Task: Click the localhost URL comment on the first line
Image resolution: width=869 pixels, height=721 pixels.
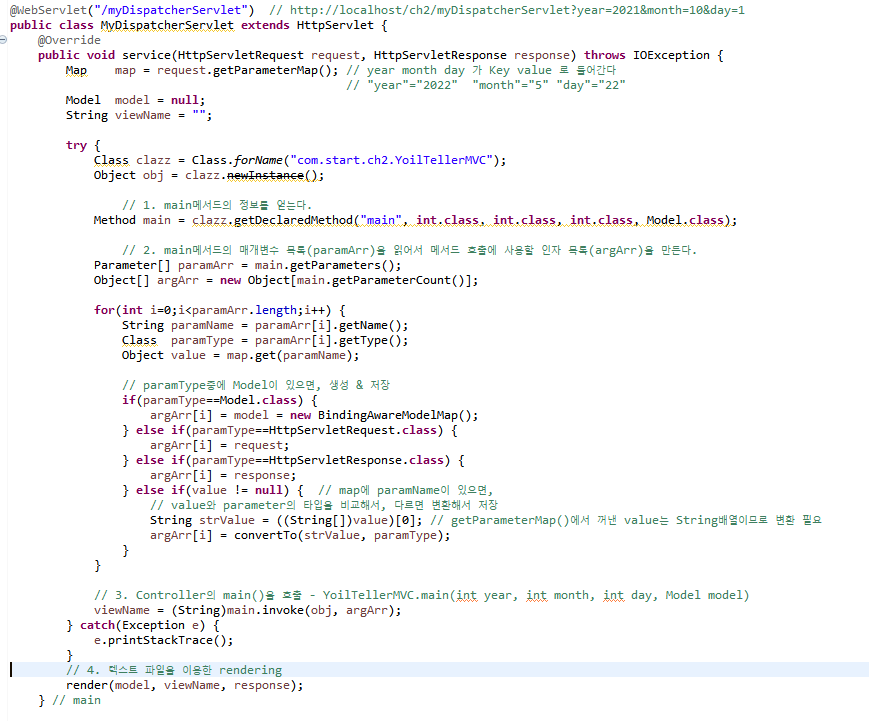Action: [507, 10]
